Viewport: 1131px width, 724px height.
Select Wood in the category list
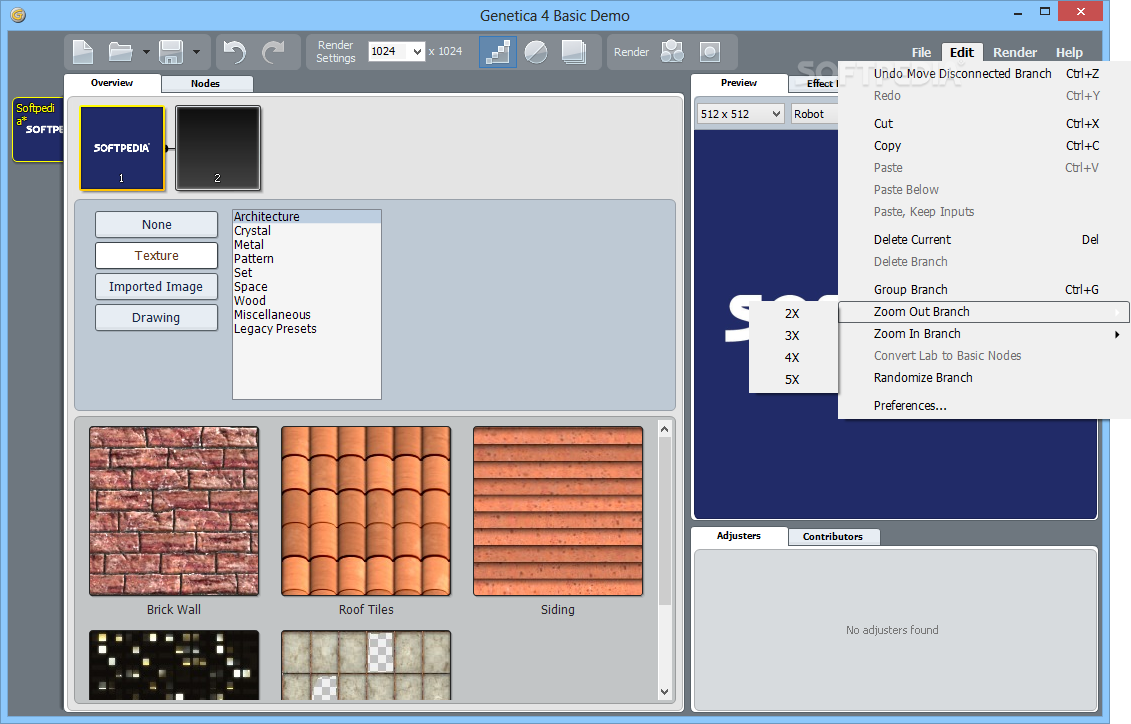pyautogui.click(x=307, y=301)
